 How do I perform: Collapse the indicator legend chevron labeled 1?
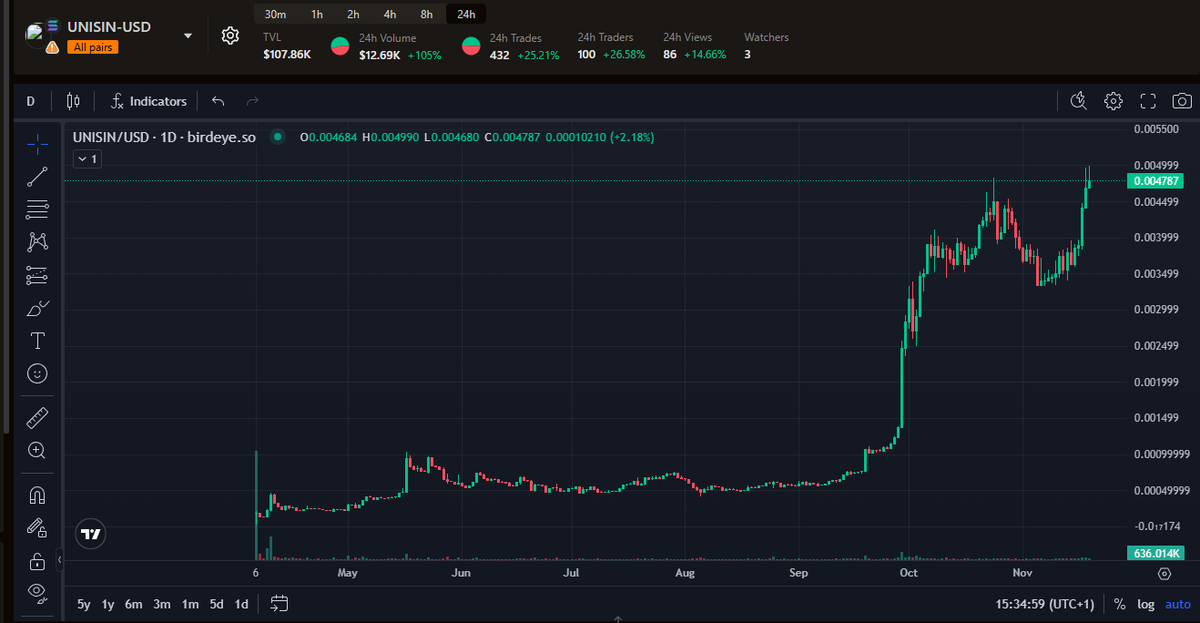point(87,159)
